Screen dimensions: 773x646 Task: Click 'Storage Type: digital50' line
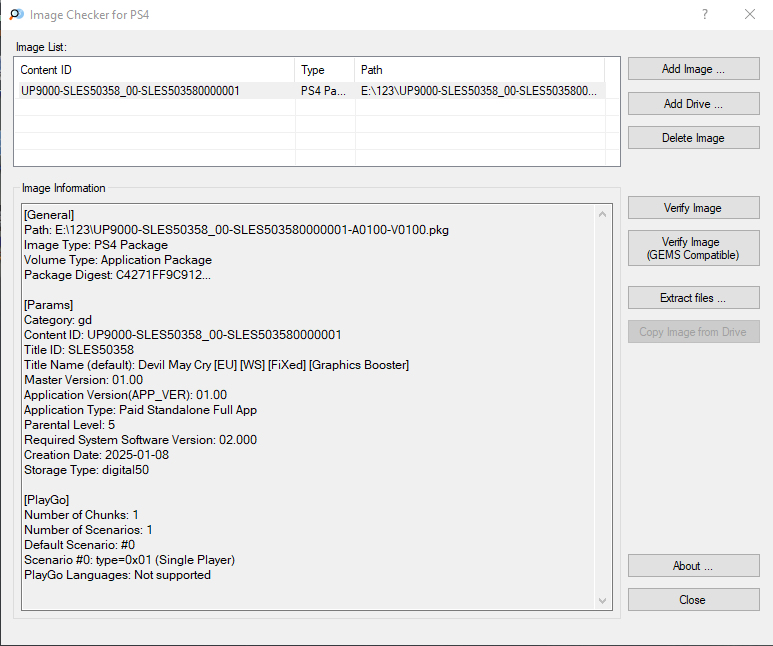point(86,469)
